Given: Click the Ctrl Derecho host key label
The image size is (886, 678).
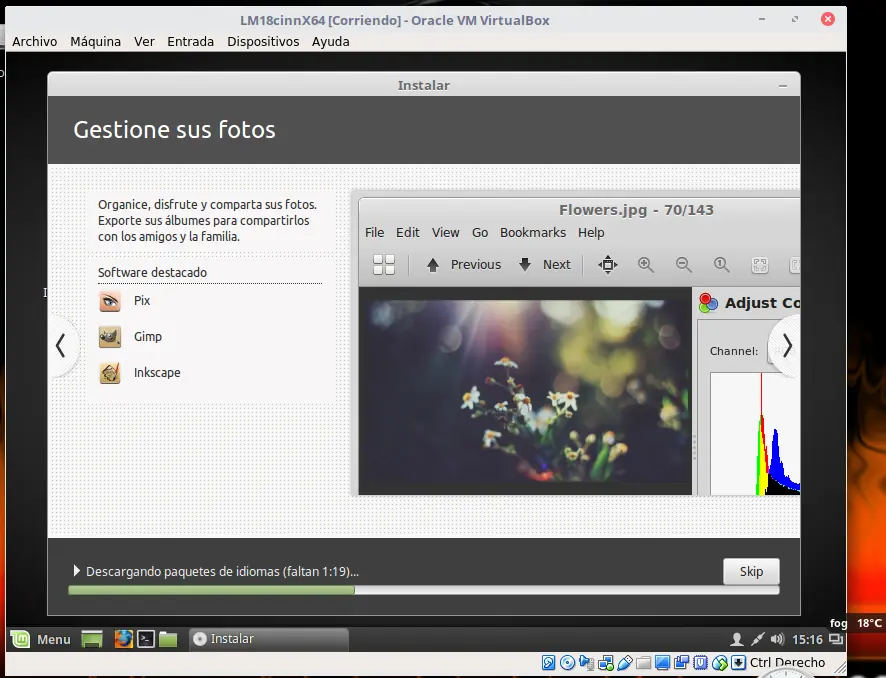Looking at the screenshot, I should pos(787,662).
